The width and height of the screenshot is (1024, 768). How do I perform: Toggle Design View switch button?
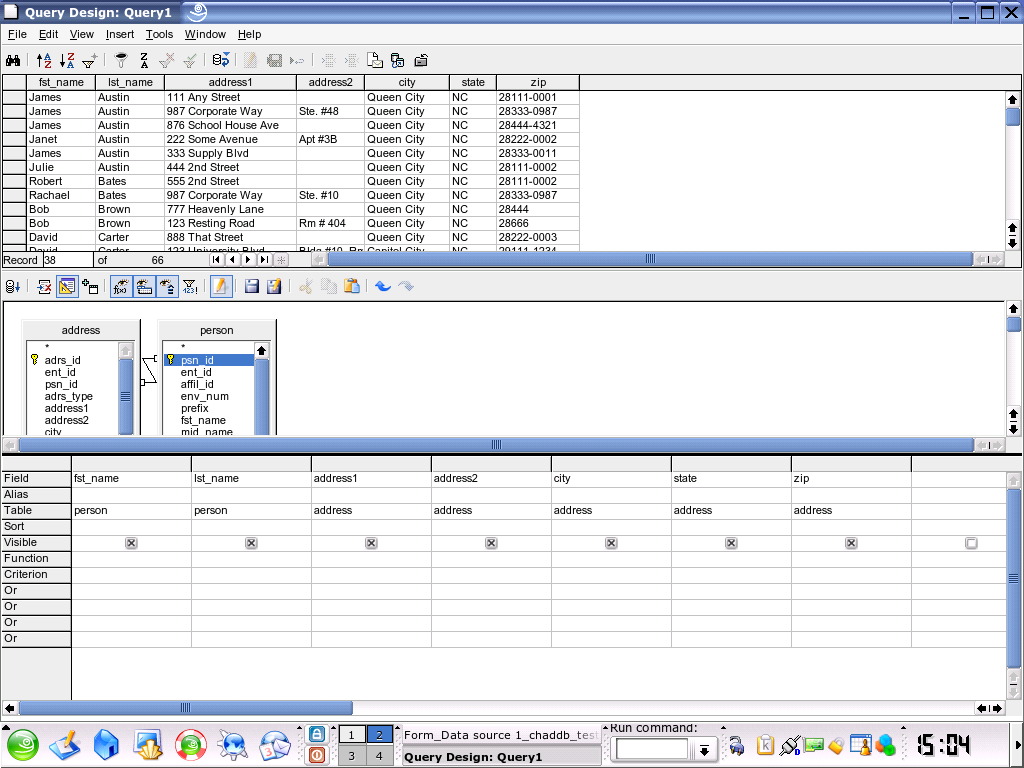[x=67, y=287]
